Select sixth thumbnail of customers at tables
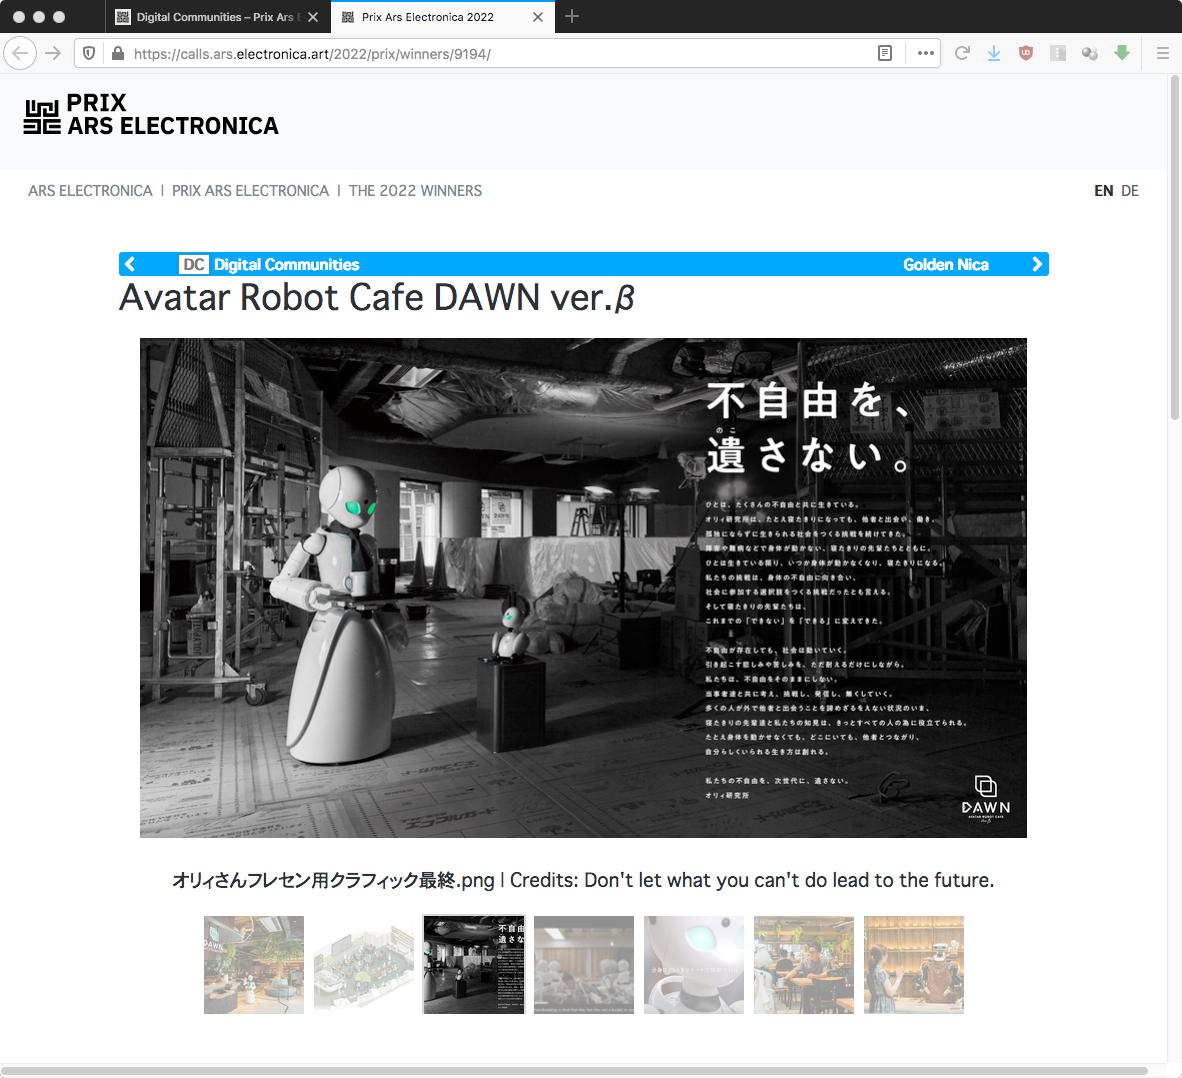Viewport: 1182px width, 1078px height. (804, 965)
